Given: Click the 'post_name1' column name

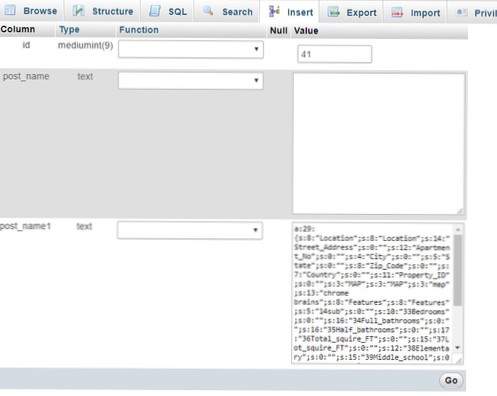Looking at the screenshot, I should [x=25, y=226].
